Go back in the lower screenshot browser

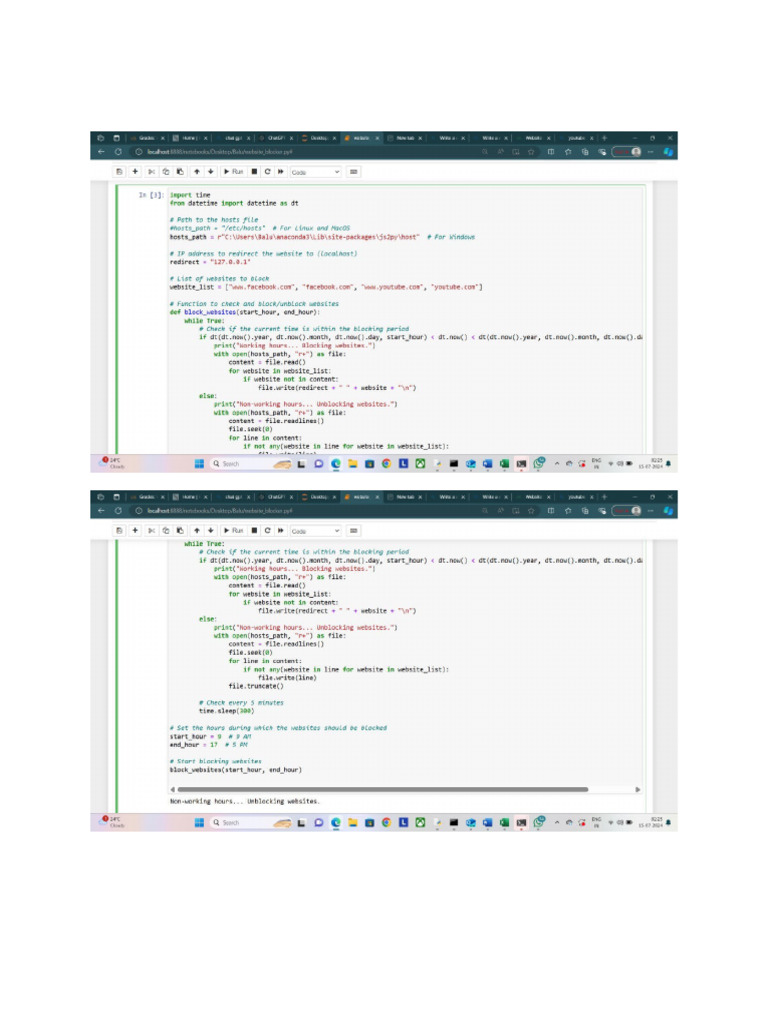click(101, 511)
